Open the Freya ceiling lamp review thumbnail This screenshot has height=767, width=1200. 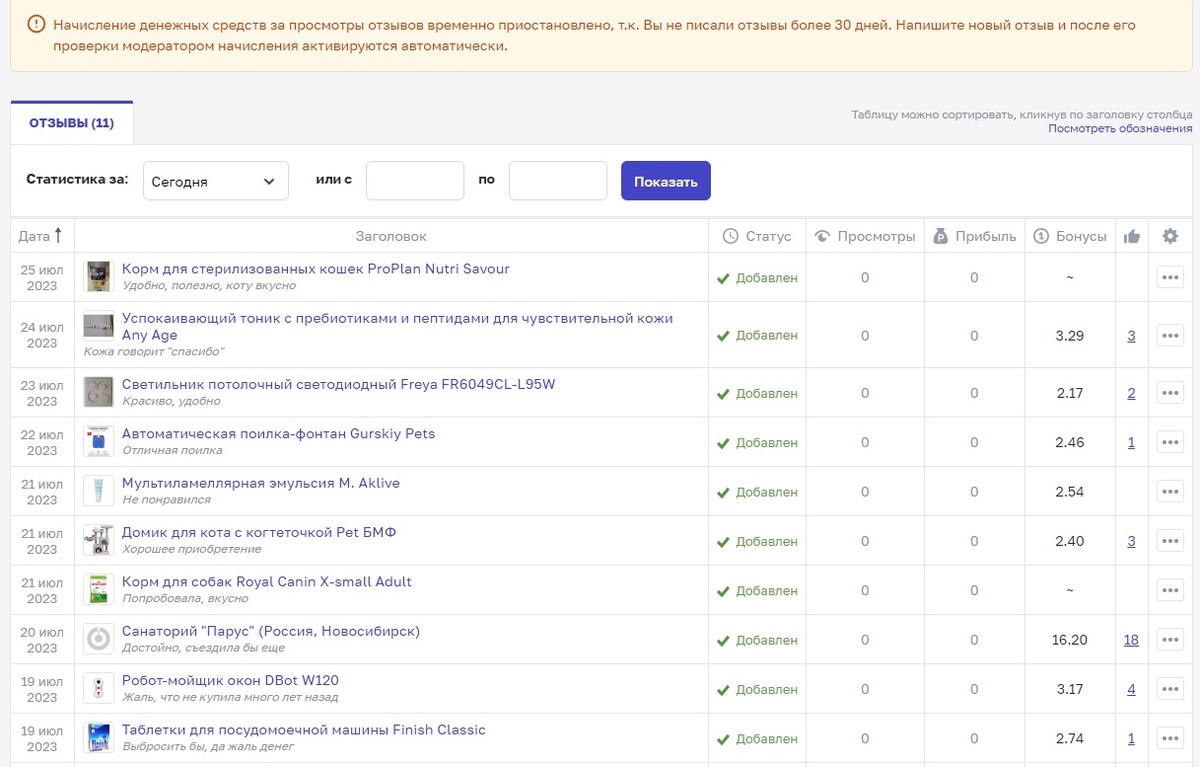tap(98, 392)
